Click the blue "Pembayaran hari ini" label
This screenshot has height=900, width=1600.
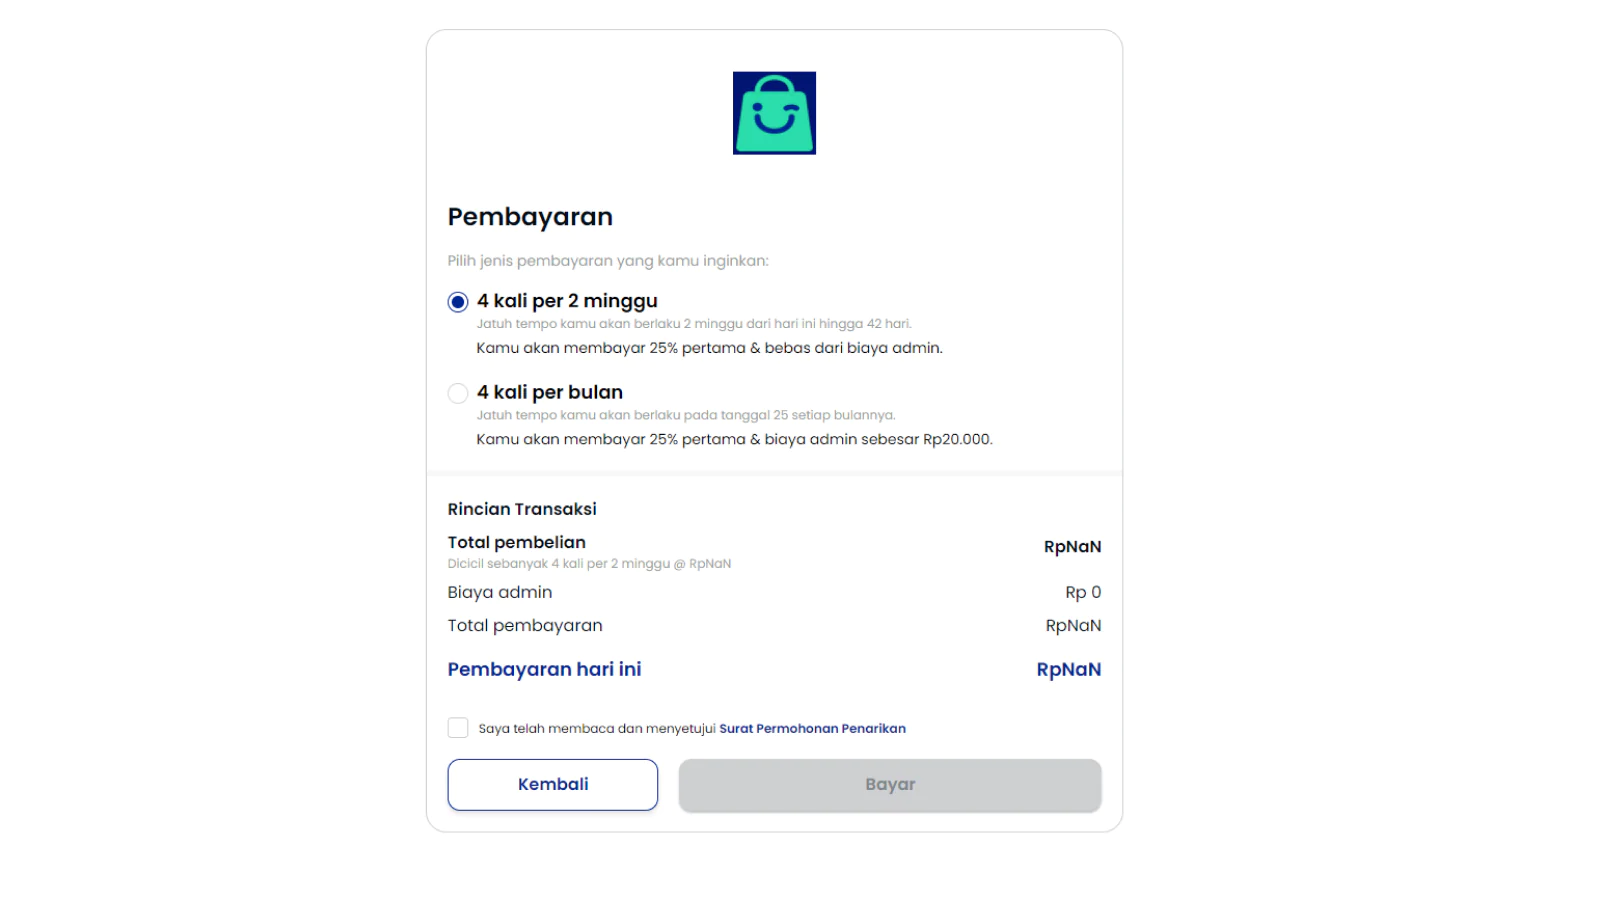click(544, 669)
